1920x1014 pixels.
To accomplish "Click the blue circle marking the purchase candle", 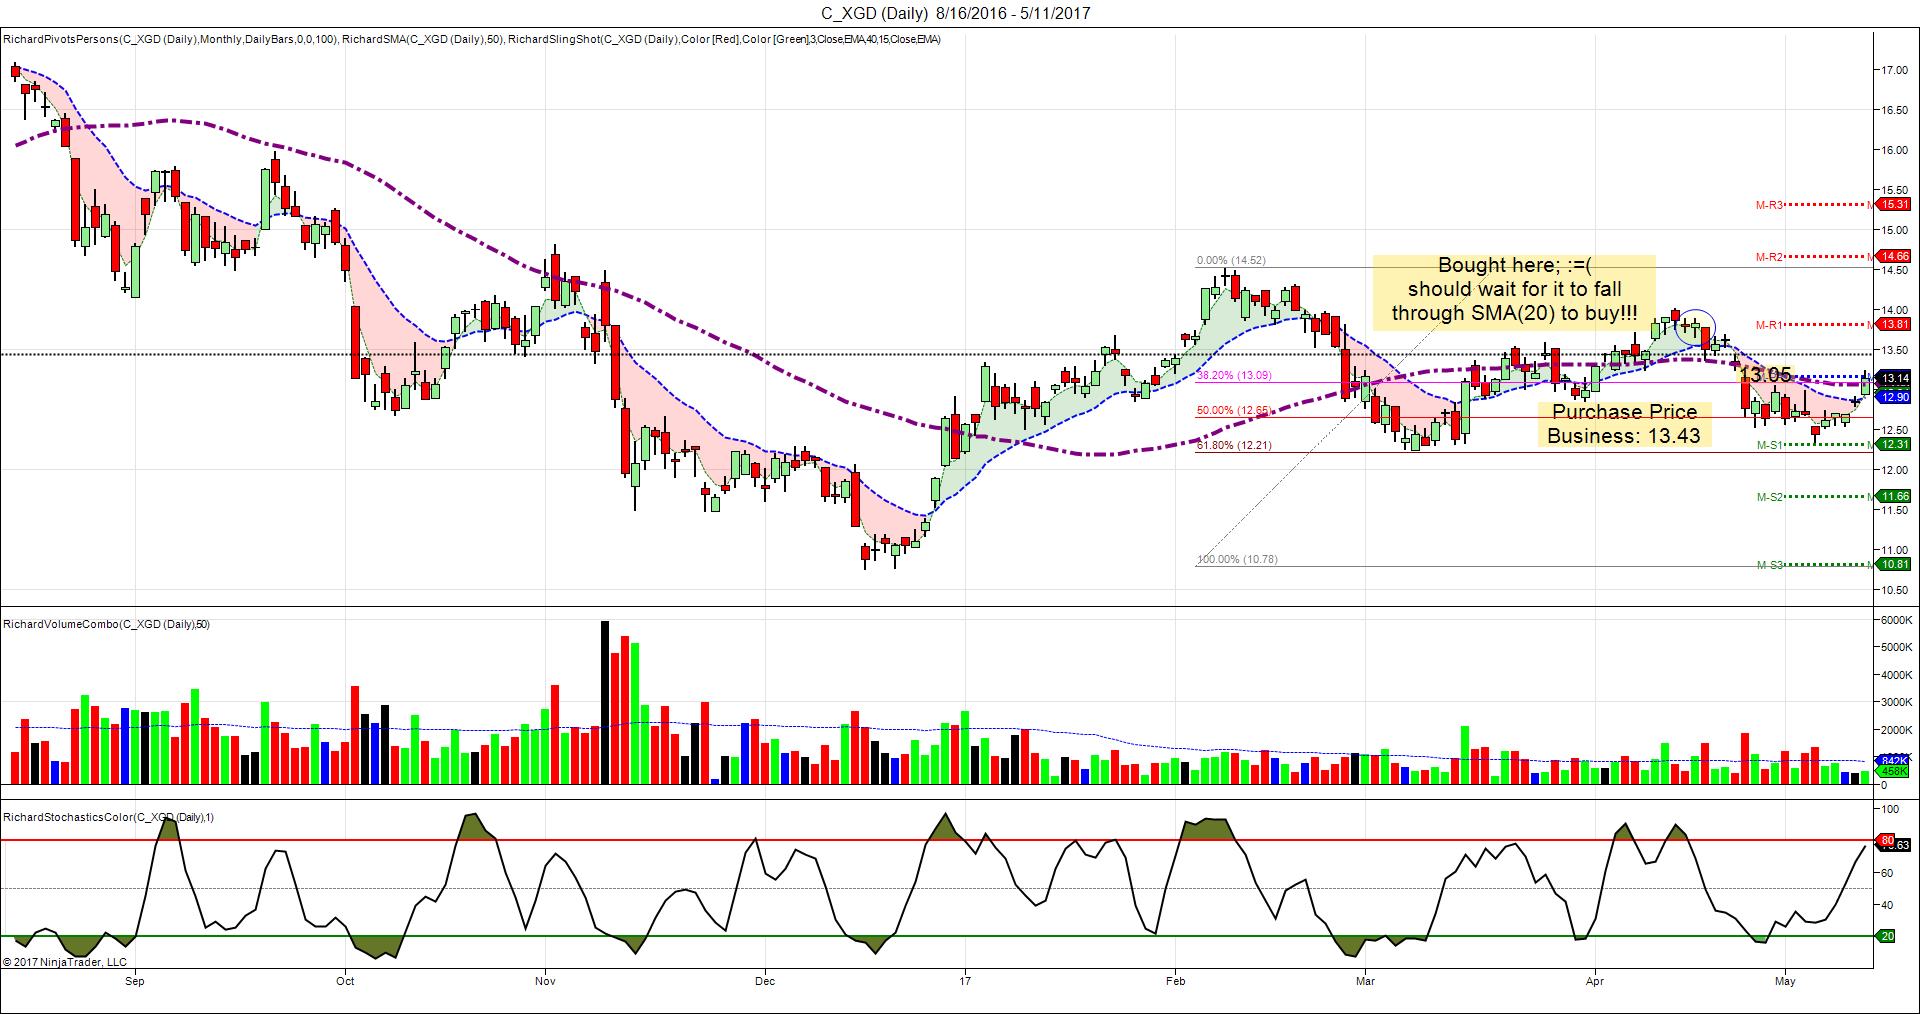I will pyautogui.click(x=1696, y=328).
